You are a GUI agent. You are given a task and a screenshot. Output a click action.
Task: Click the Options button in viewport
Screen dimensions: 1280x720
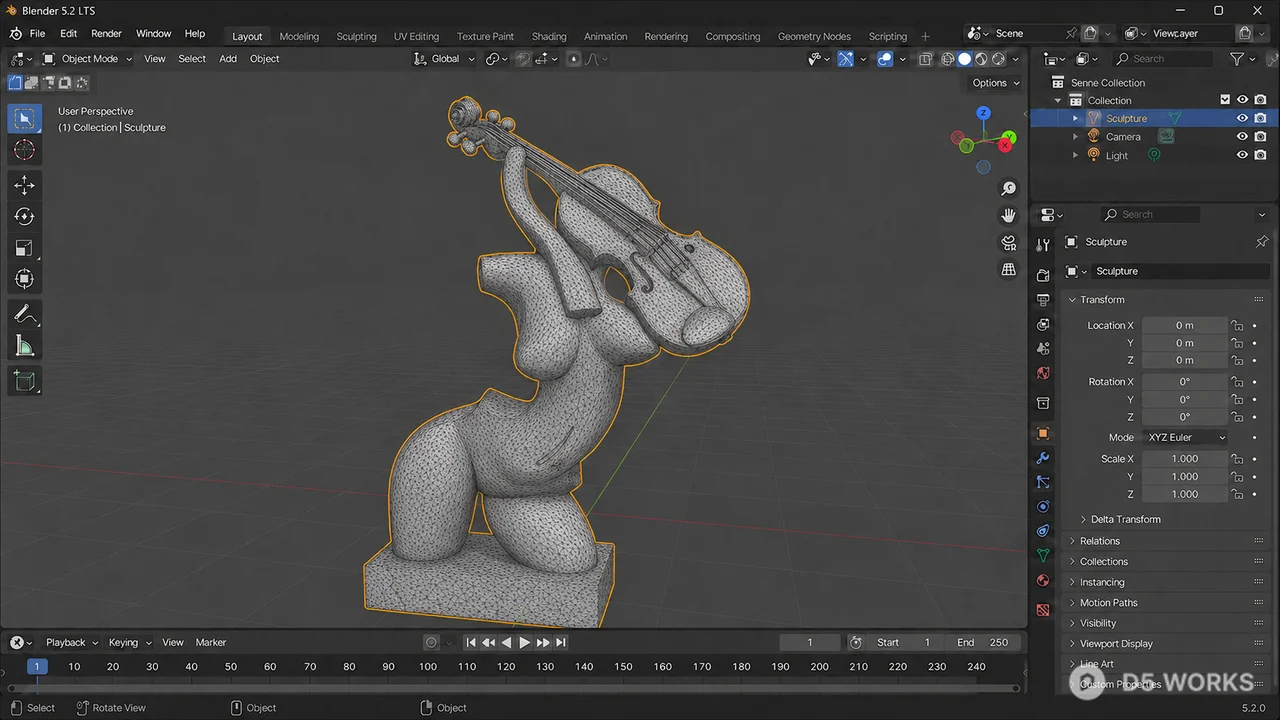[996, 83]
